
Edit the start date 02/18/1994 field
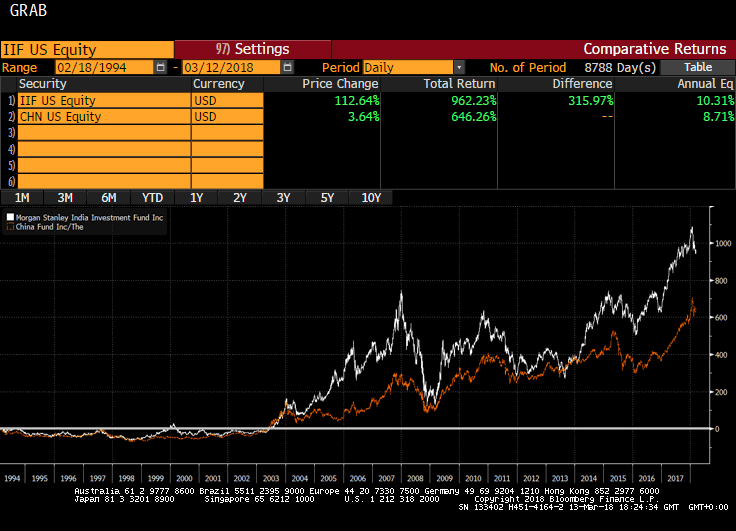pos(103,67)
